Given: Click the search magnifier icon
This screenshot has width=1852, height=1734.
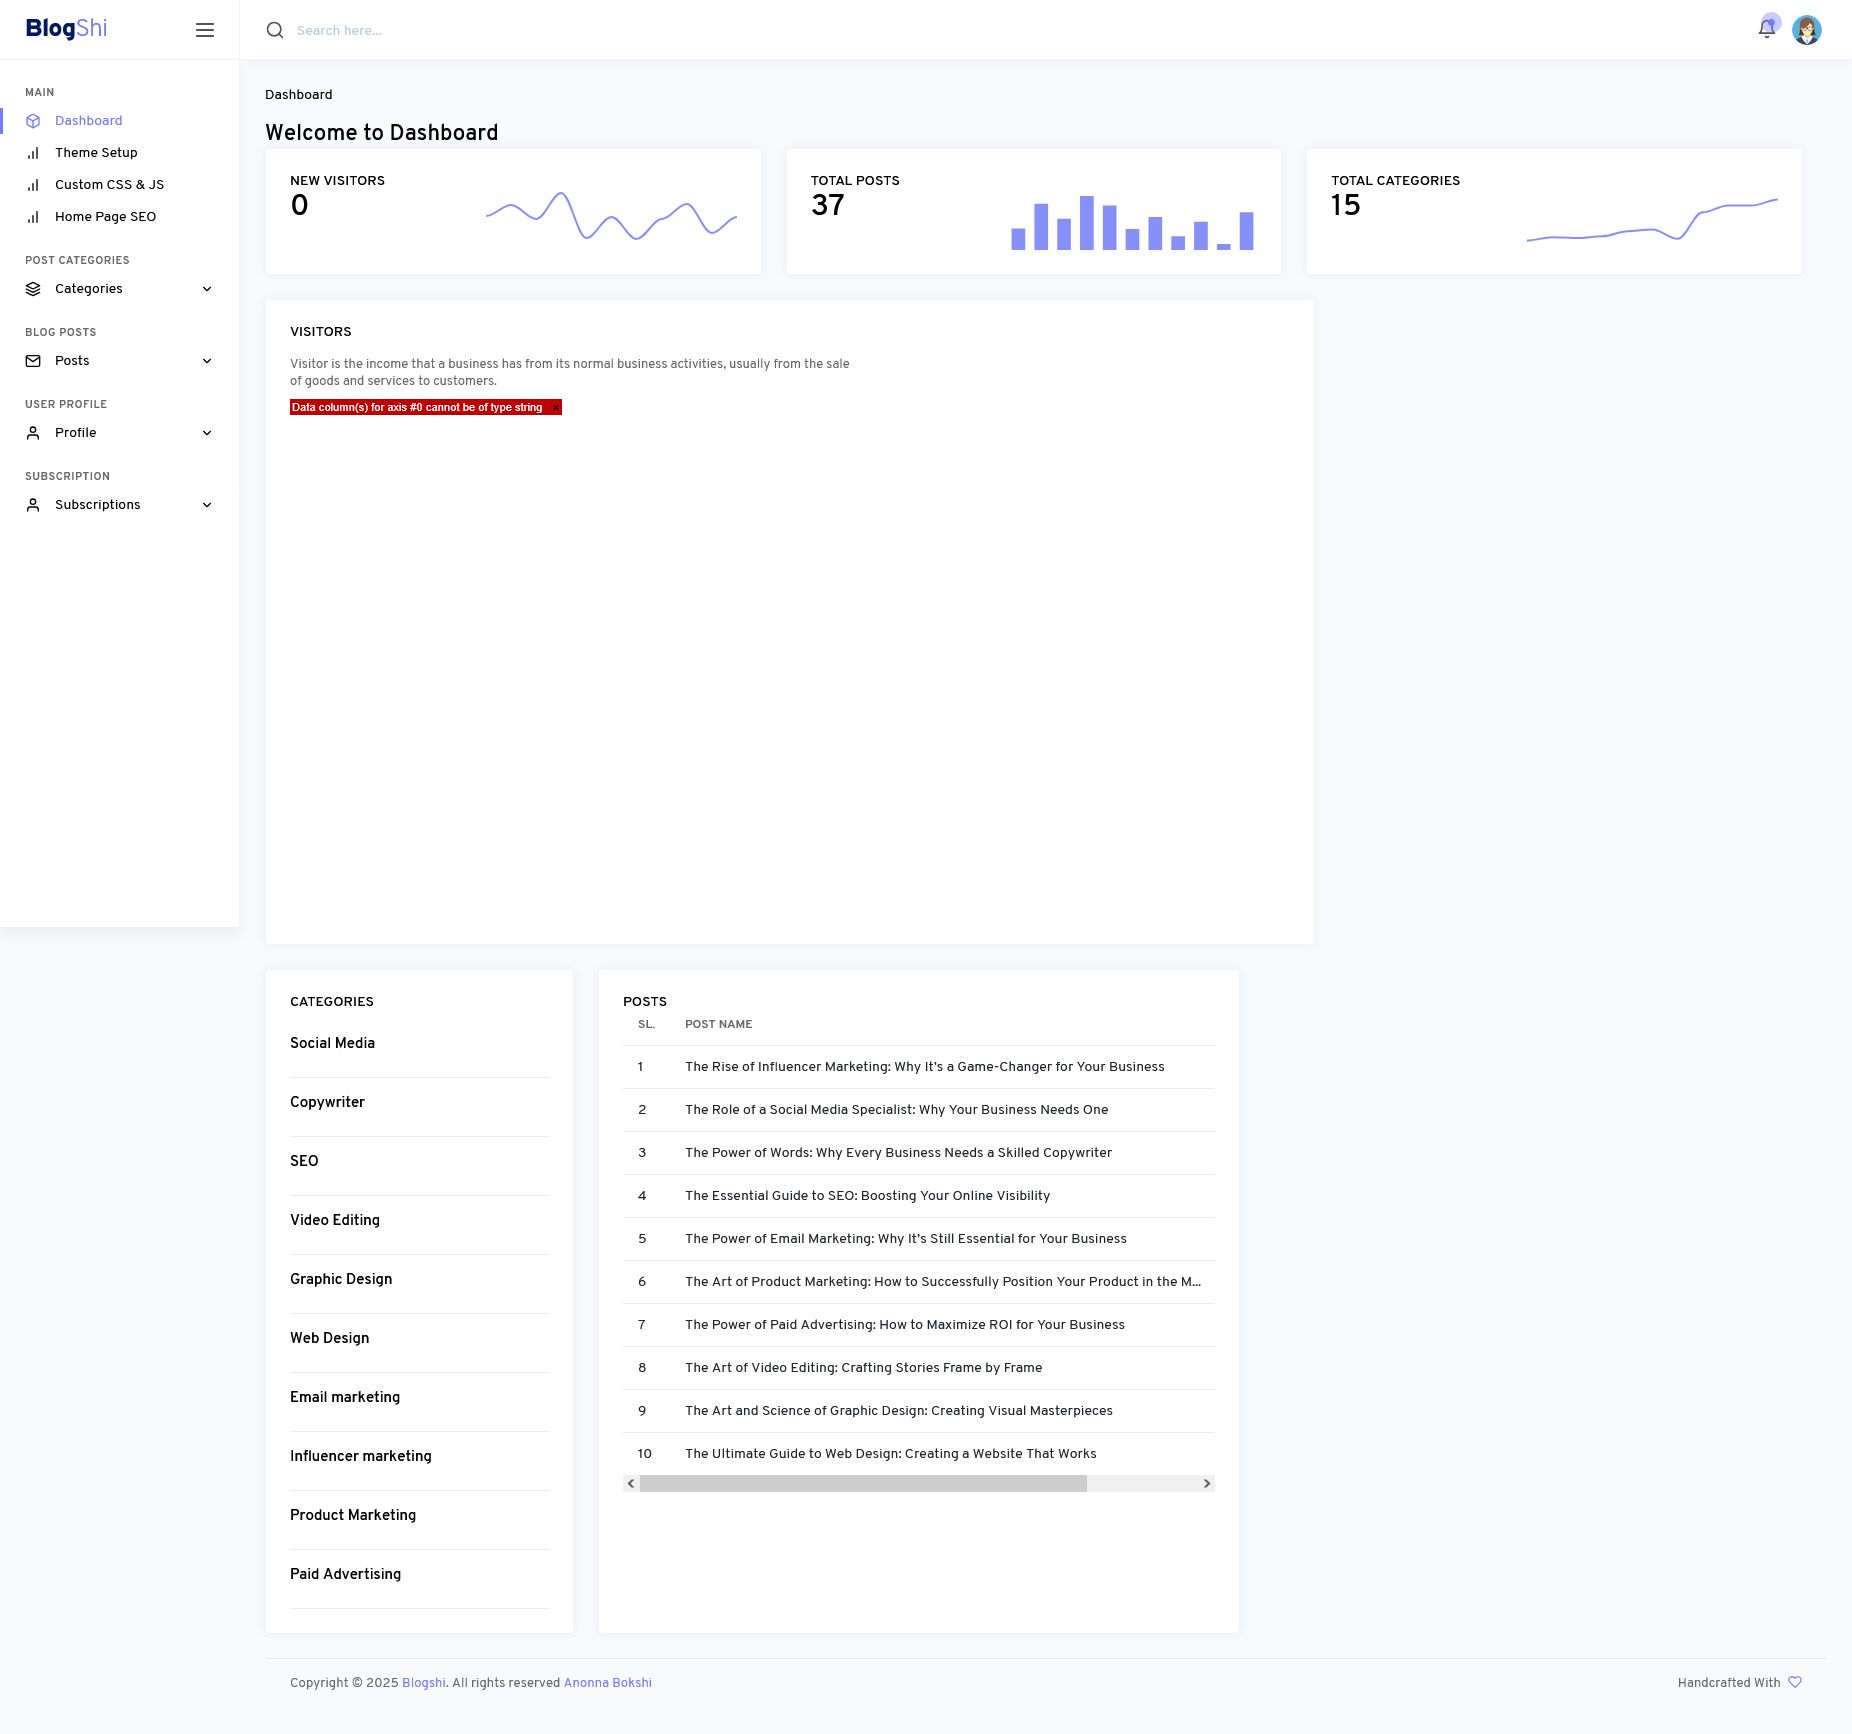Looking at the screenshot, I should [275, 30].
